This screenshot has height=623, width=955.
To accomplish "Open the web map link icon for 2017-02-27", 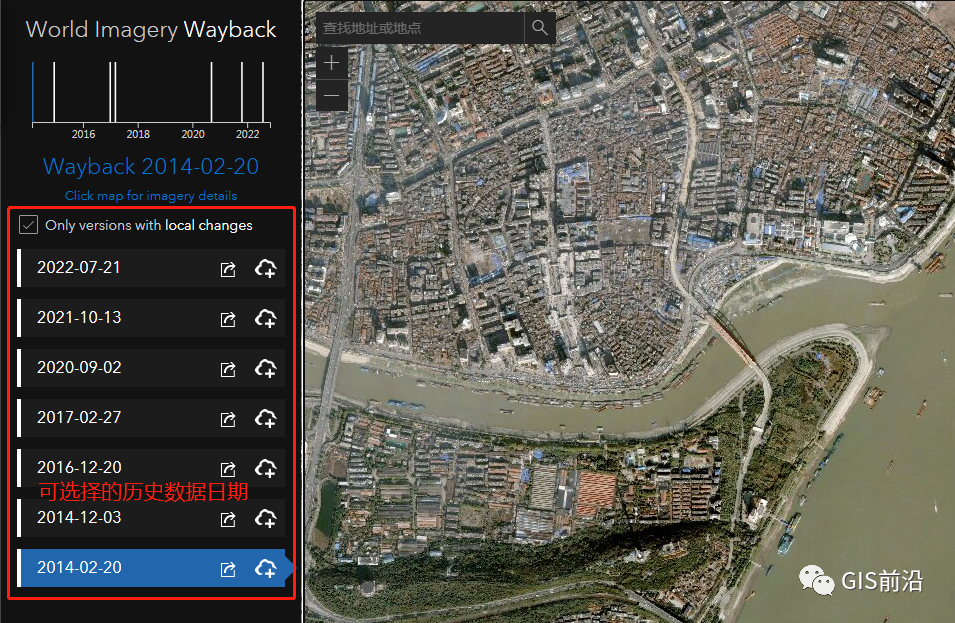I will [x=228, y=419].
